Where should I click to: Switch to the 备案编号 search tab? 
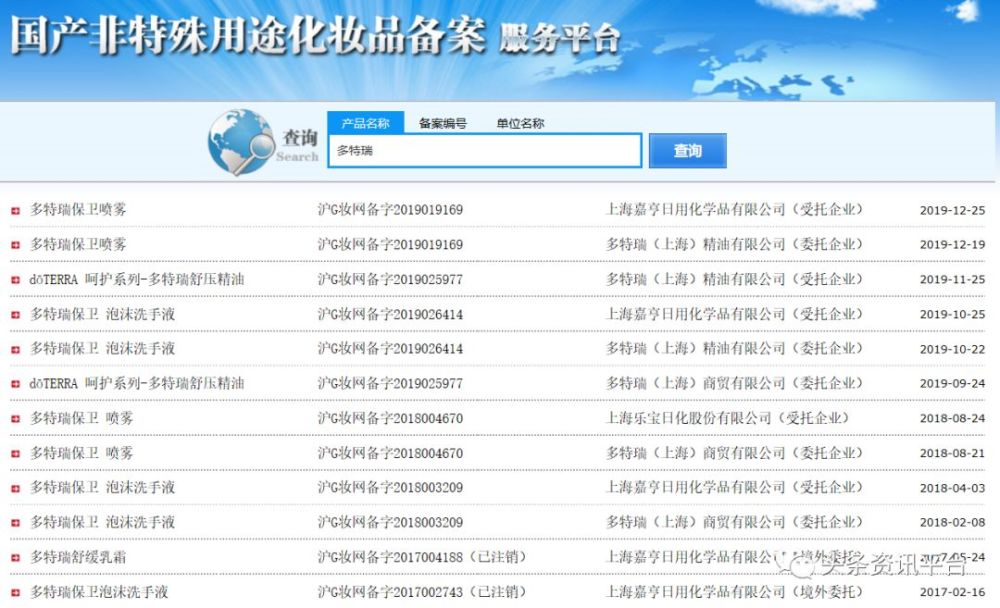coord(444,123)
